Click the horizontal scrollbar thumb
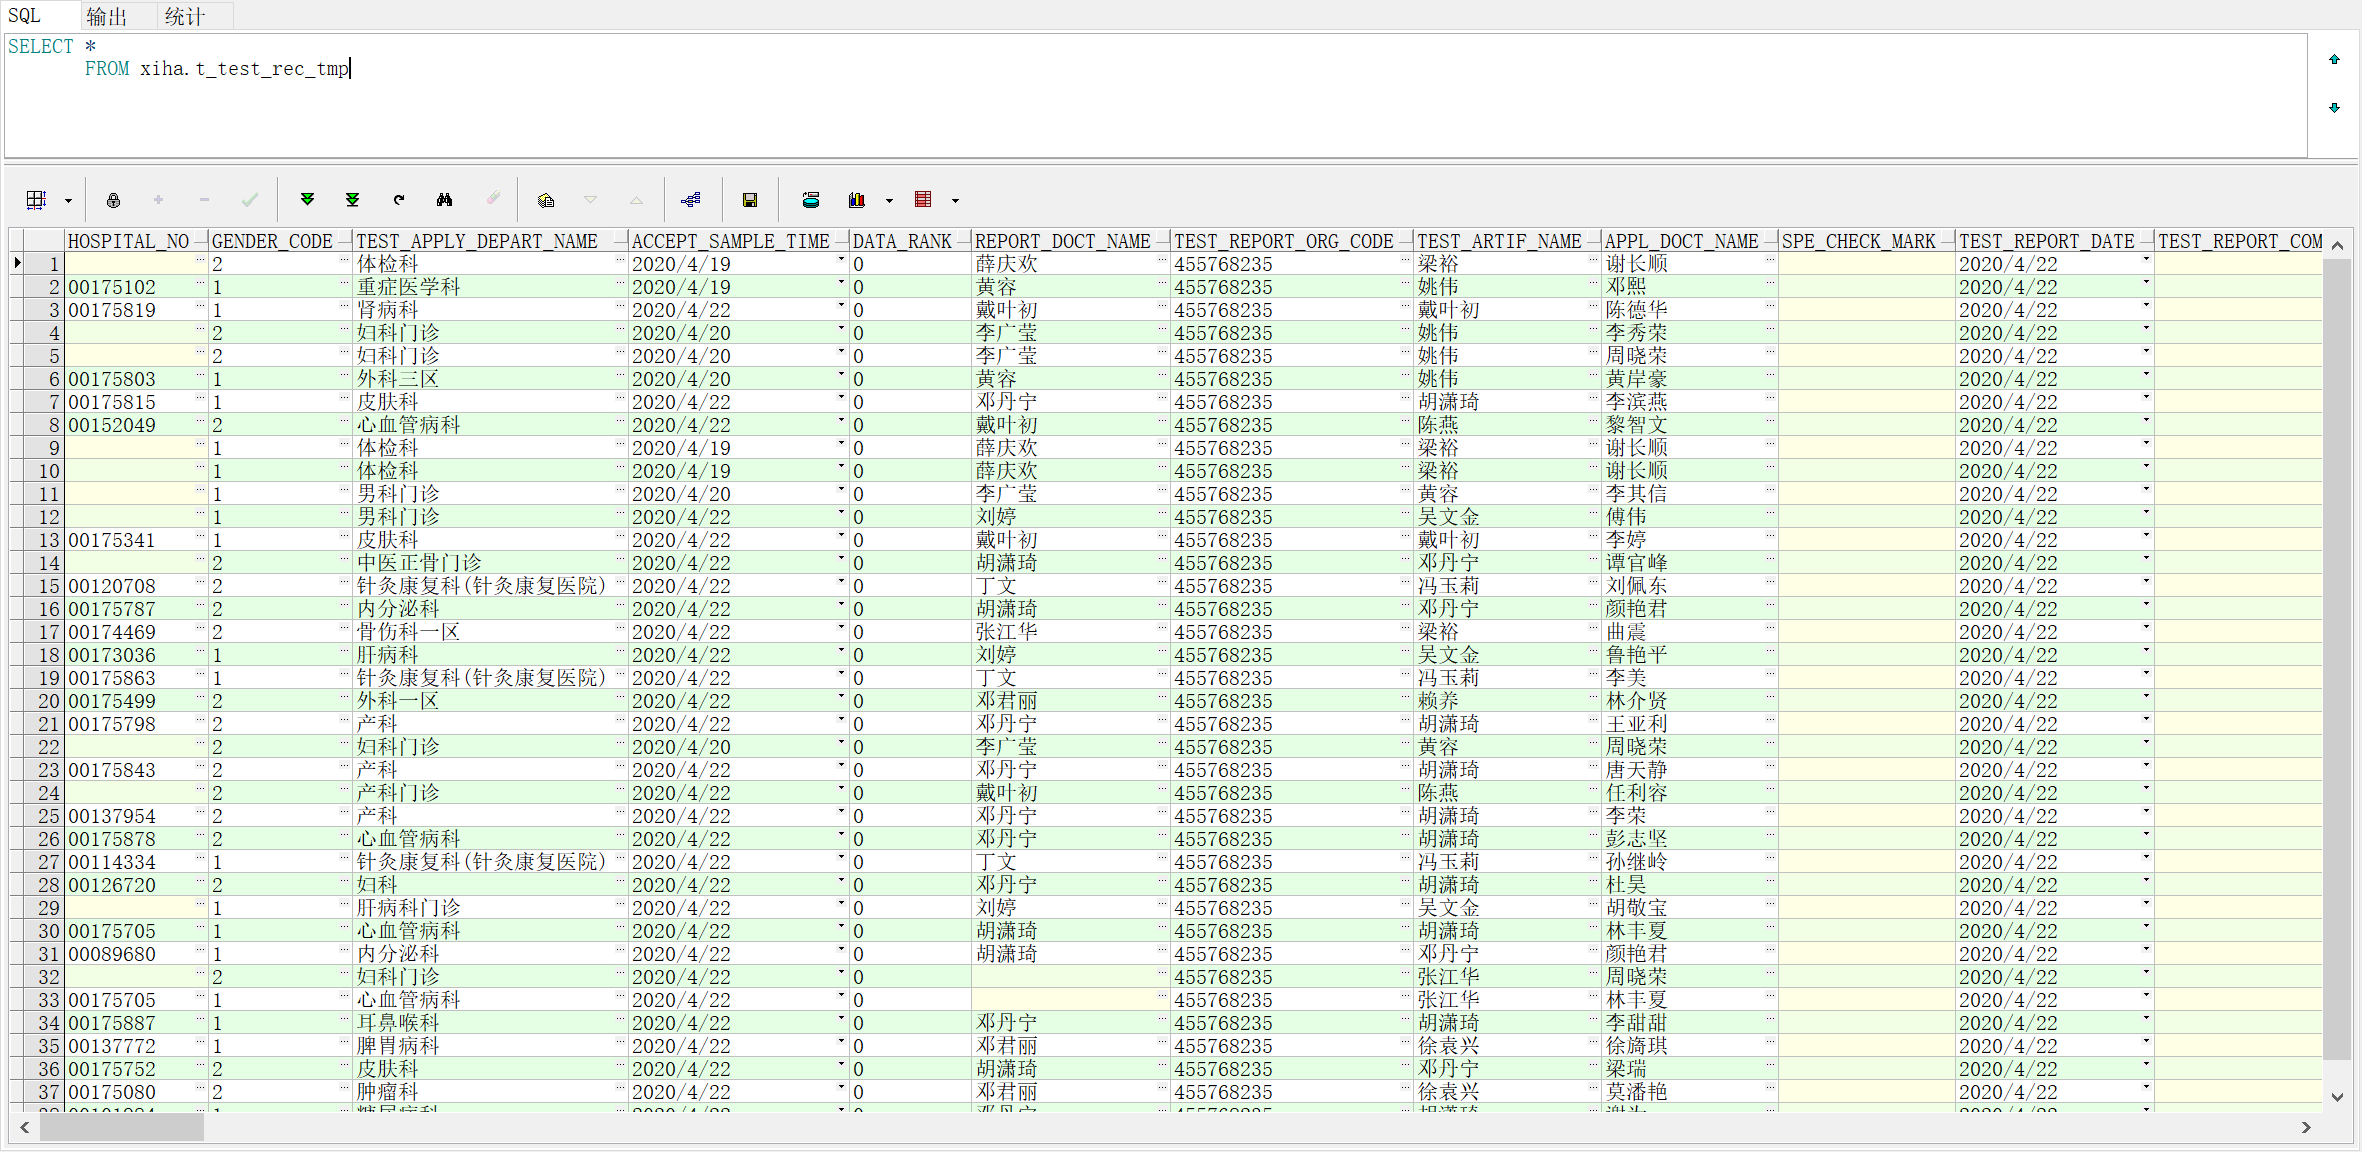The width and height of the screenshot is (2362, 1152). (x=121, y=1127)
